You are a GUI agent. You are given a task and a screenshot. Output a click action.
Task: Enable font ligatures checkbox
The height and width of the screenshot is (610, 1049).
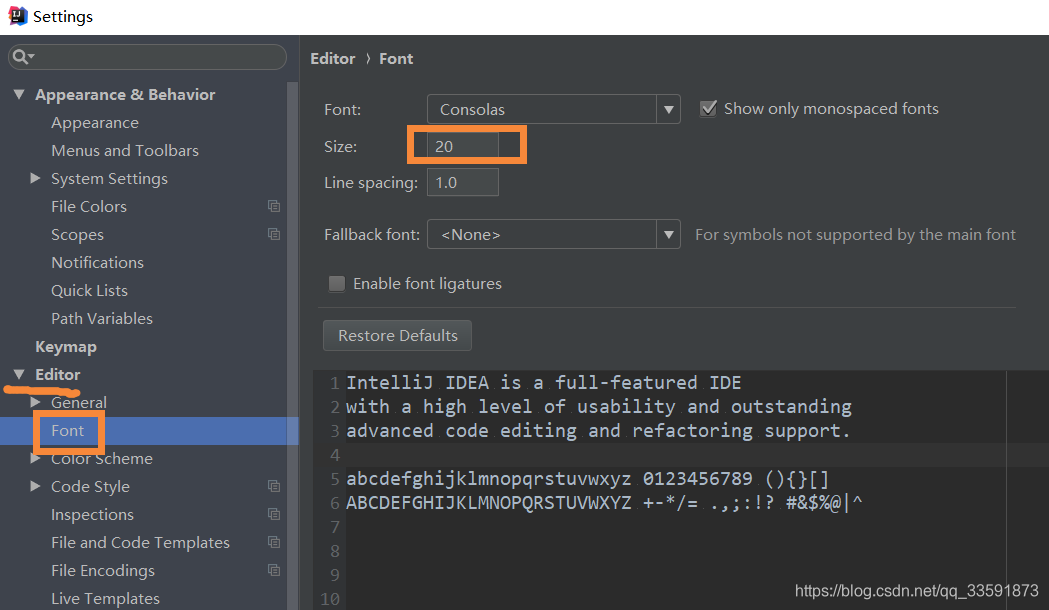coord(337,284)
